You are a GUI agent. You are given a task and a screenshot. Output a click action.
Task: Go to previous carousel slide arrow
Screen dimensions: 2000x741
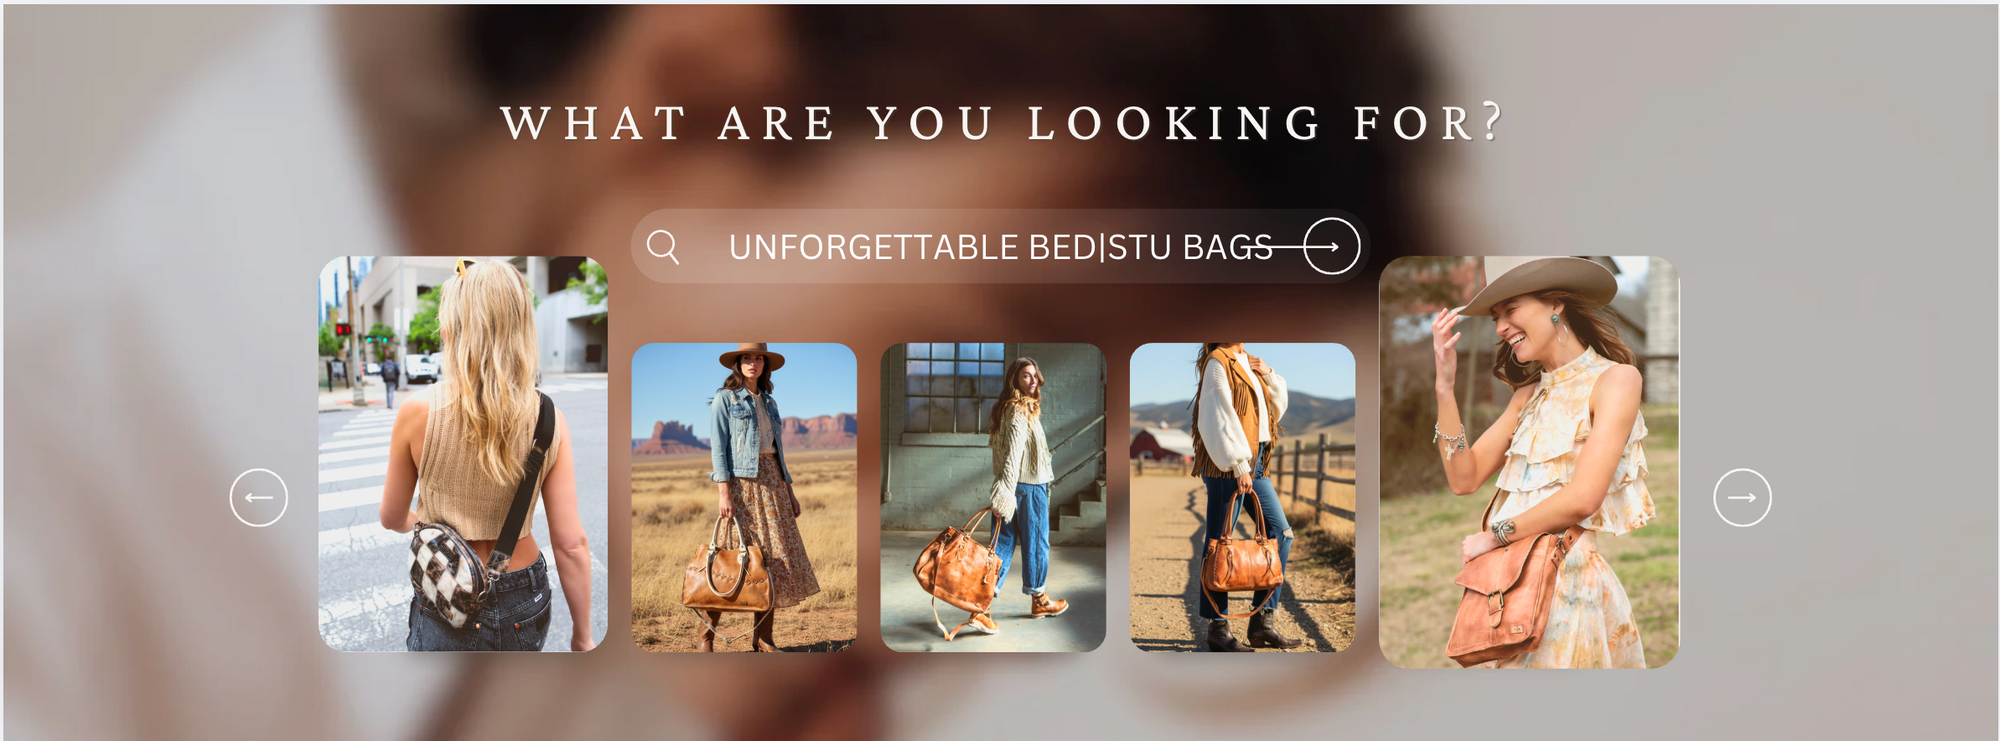tap(259, 497)
